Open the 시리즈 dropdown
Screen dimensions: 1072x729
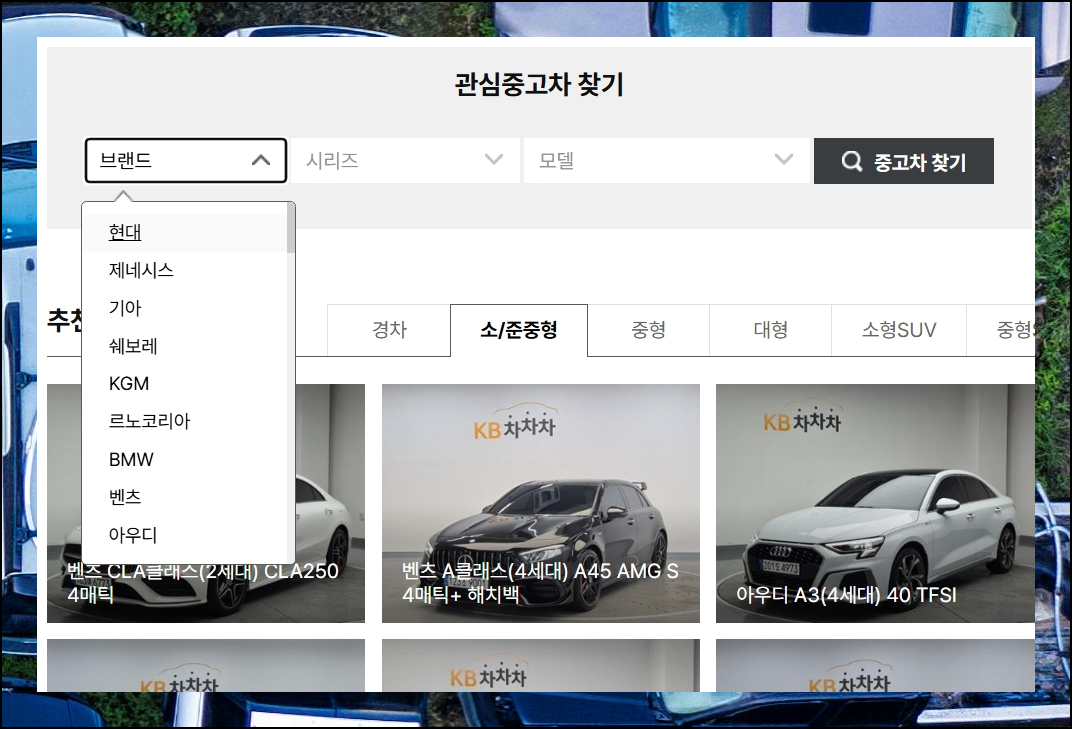point(405,161)
